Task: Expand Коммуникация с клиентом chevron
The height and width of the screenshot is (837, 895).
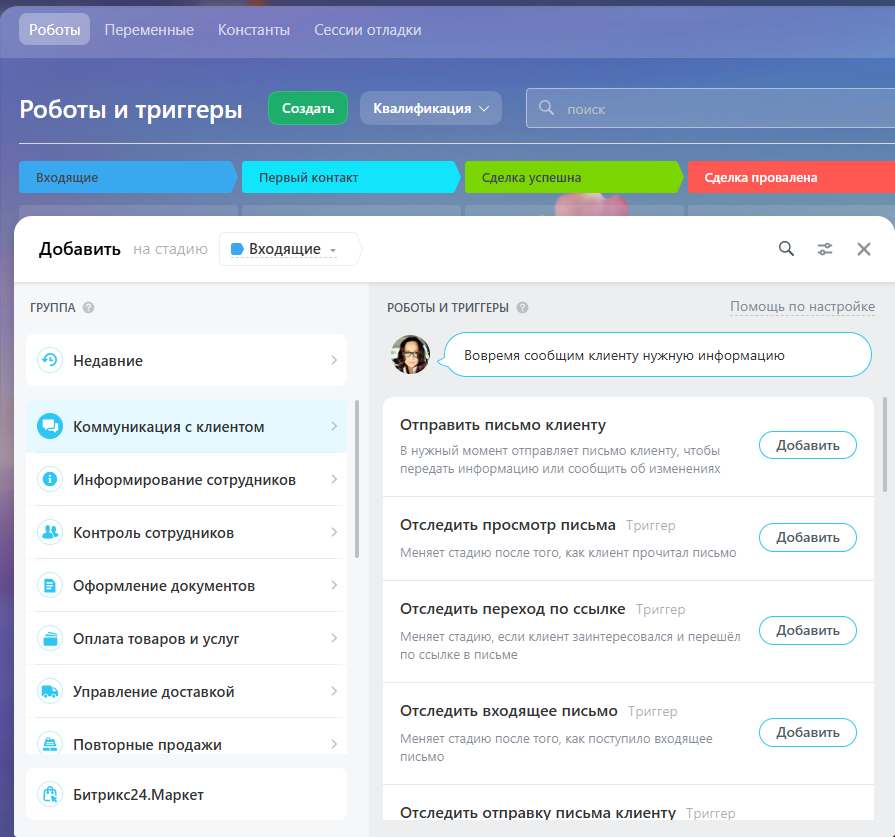Action: point(334,426)
